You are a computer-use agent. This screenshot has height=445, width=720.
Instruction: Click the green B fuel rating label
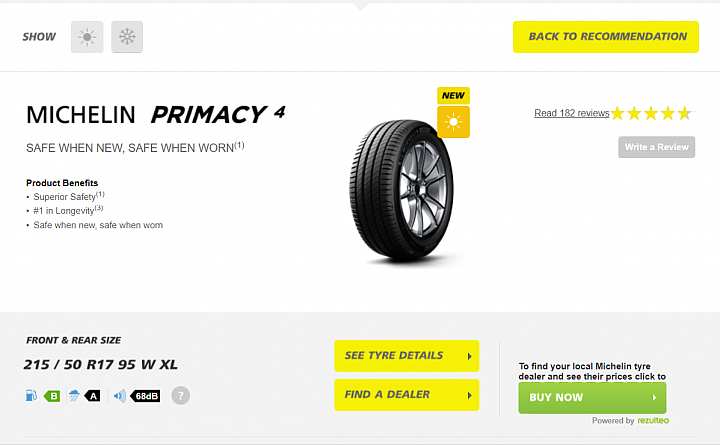[52, 396]
